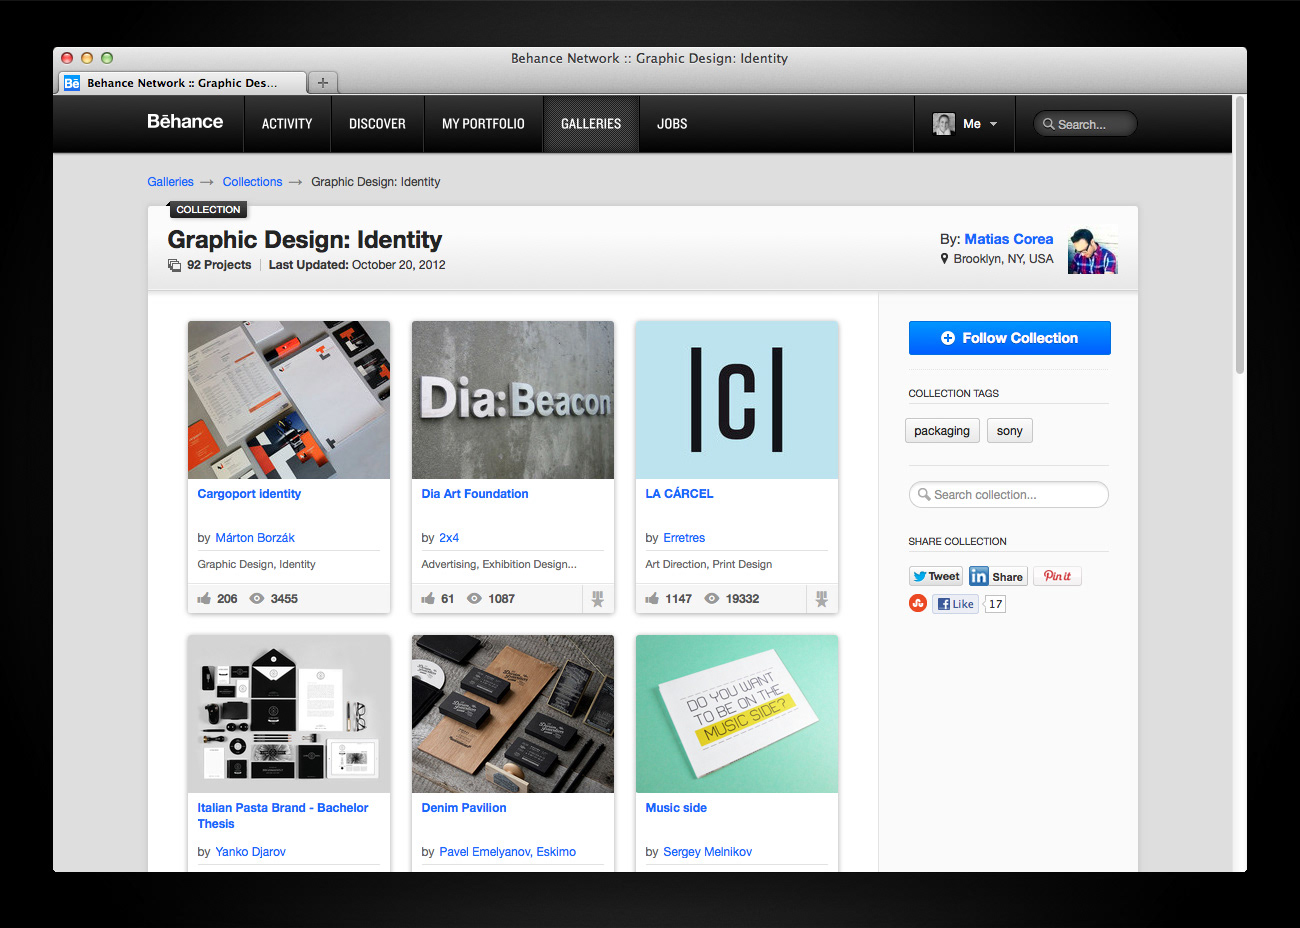Image resolution: width=1300 pixels, height=928 pixels.
Task: Click the user avatar next to Me
Action: [x=943, y=124]
